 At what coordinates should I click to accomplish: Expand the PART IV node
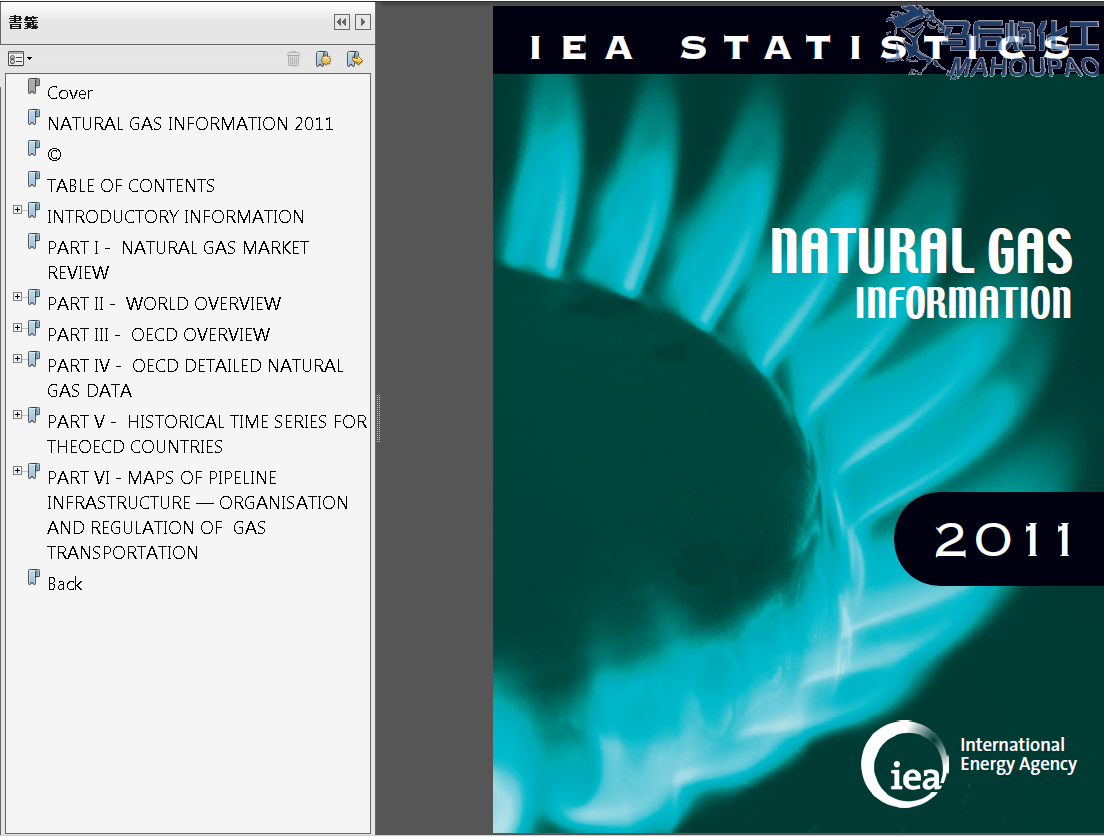[18, 359]
